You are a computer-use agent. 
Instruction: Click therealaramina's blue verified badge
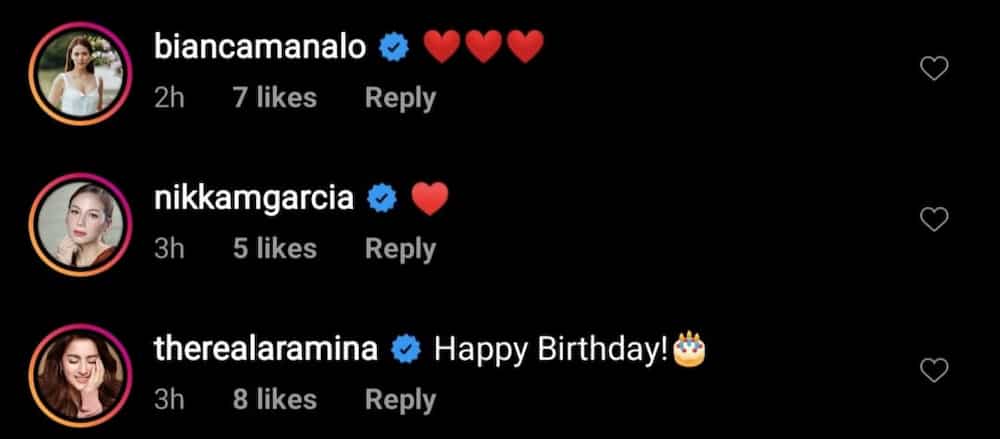click(x=406, y=350)
